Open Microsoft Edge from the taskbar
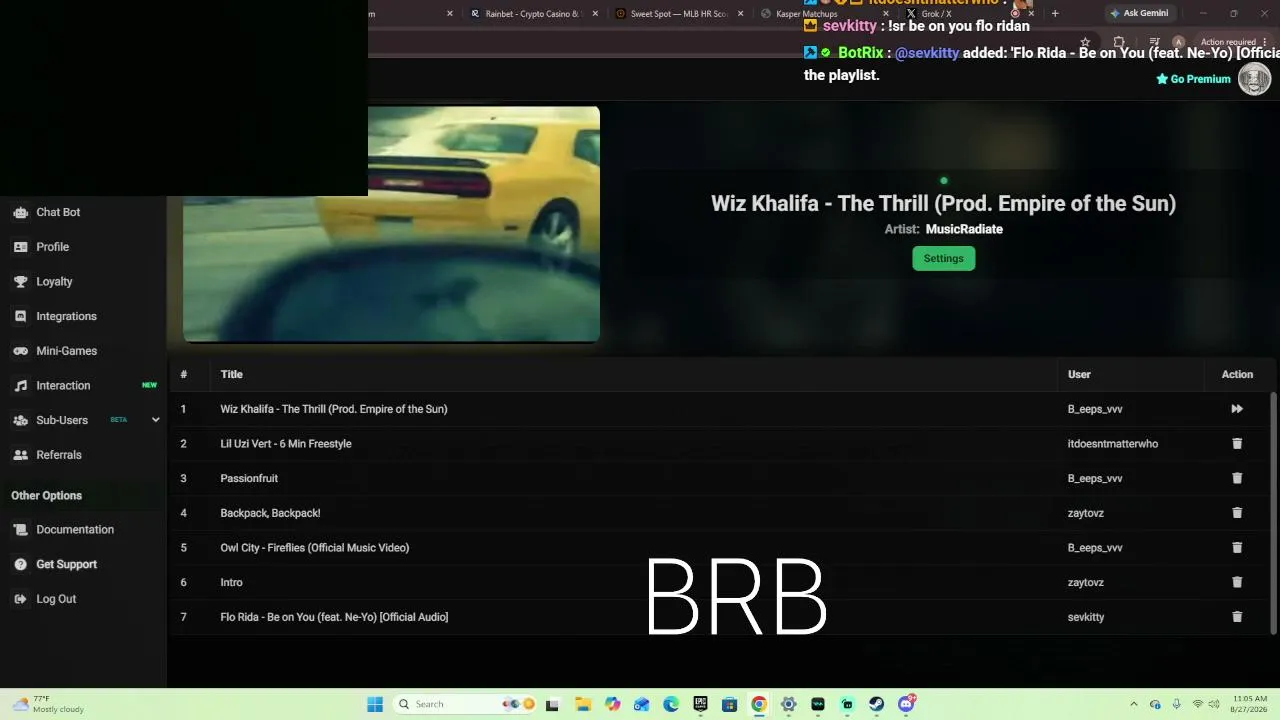The width and height of the screenshot is (1280, 720). coord(671,704)
